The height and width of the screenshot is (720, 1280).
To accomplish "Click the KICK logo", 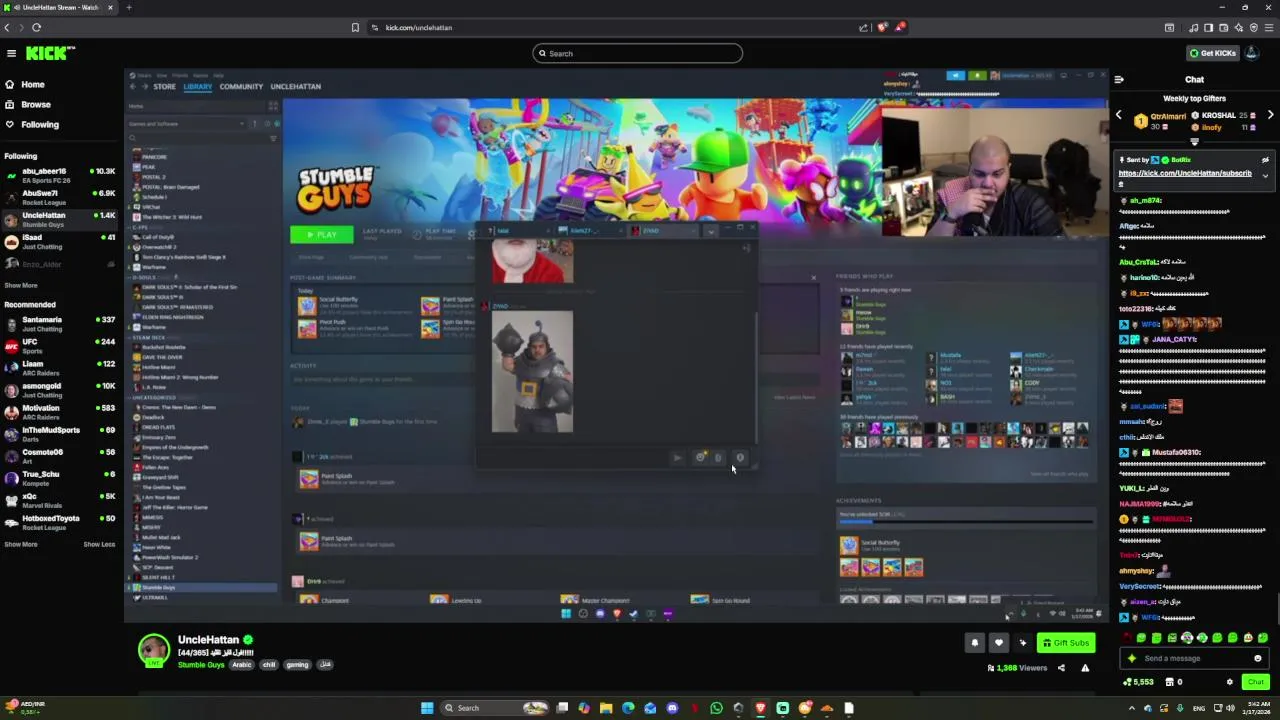I will (x=49, y=53).
